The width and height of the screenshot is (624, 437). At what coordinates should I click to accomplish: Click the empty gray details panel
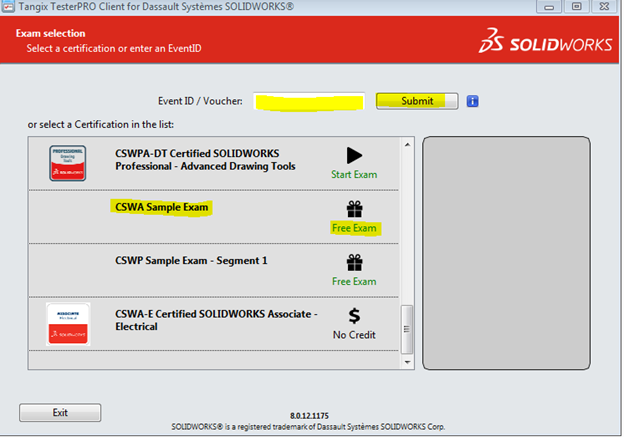506,253
